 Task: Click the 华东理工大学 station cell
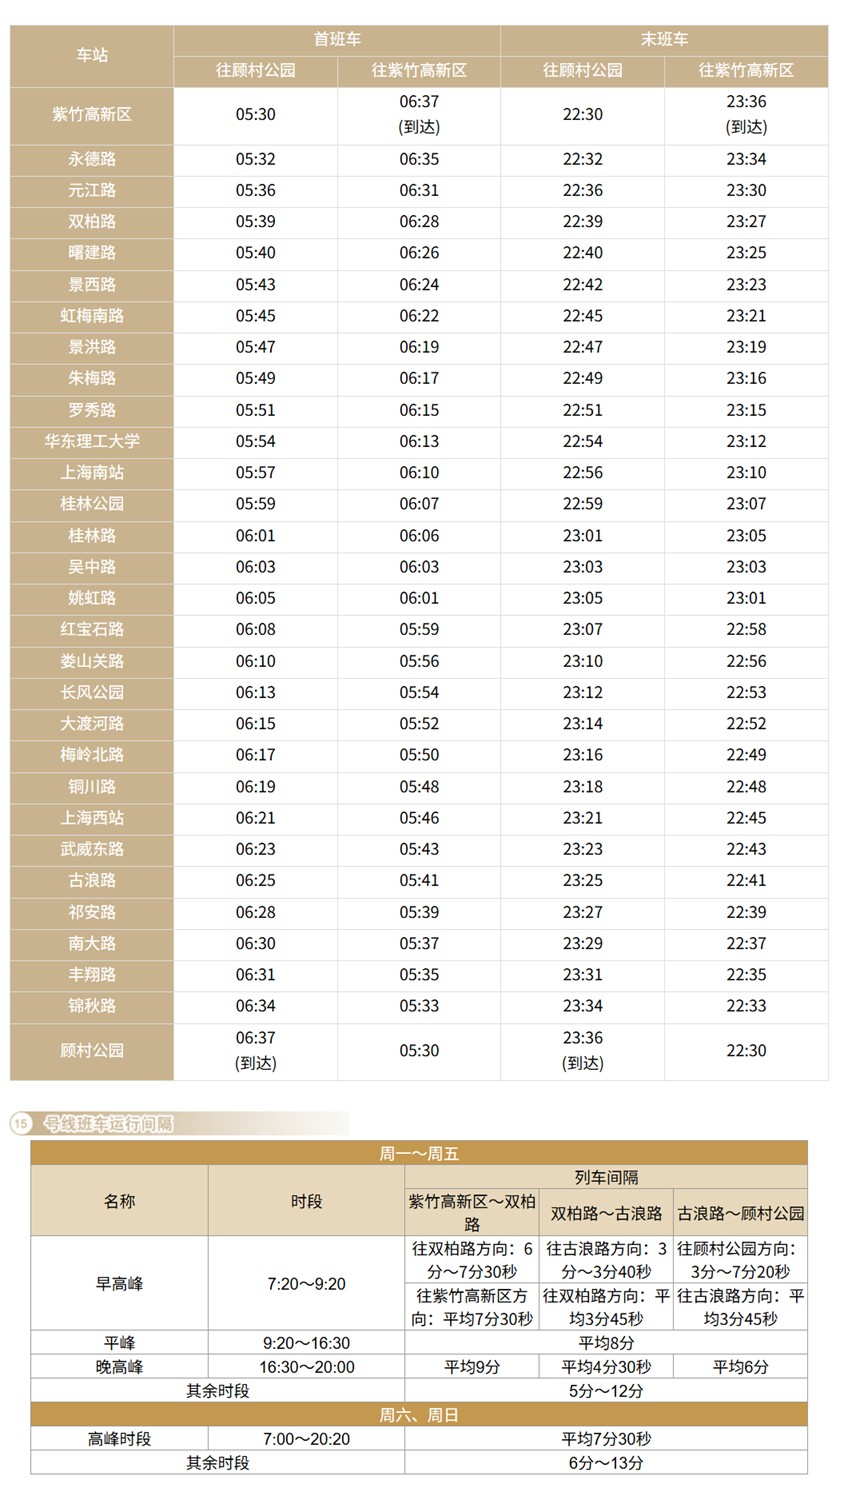[x=92, y=441]
